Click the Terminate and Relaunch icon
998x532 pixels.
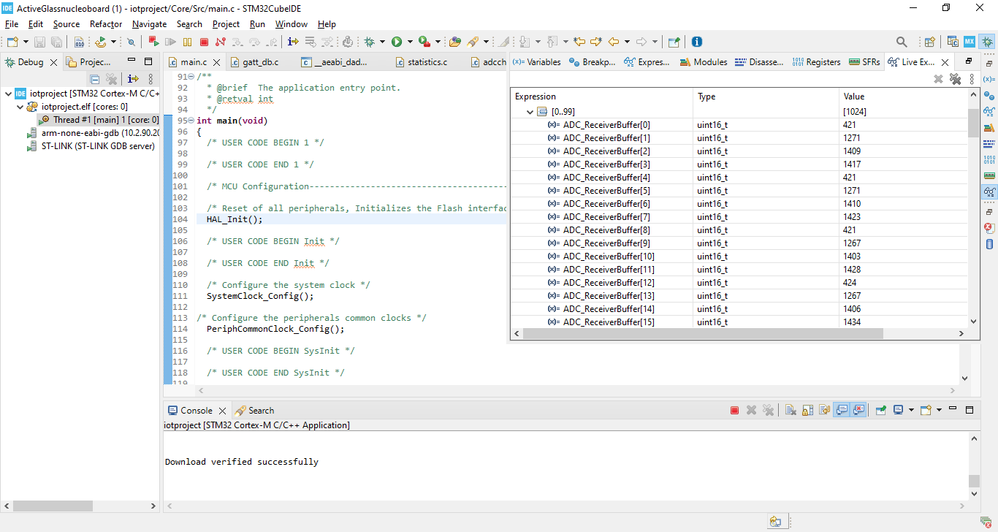point(154,42)
